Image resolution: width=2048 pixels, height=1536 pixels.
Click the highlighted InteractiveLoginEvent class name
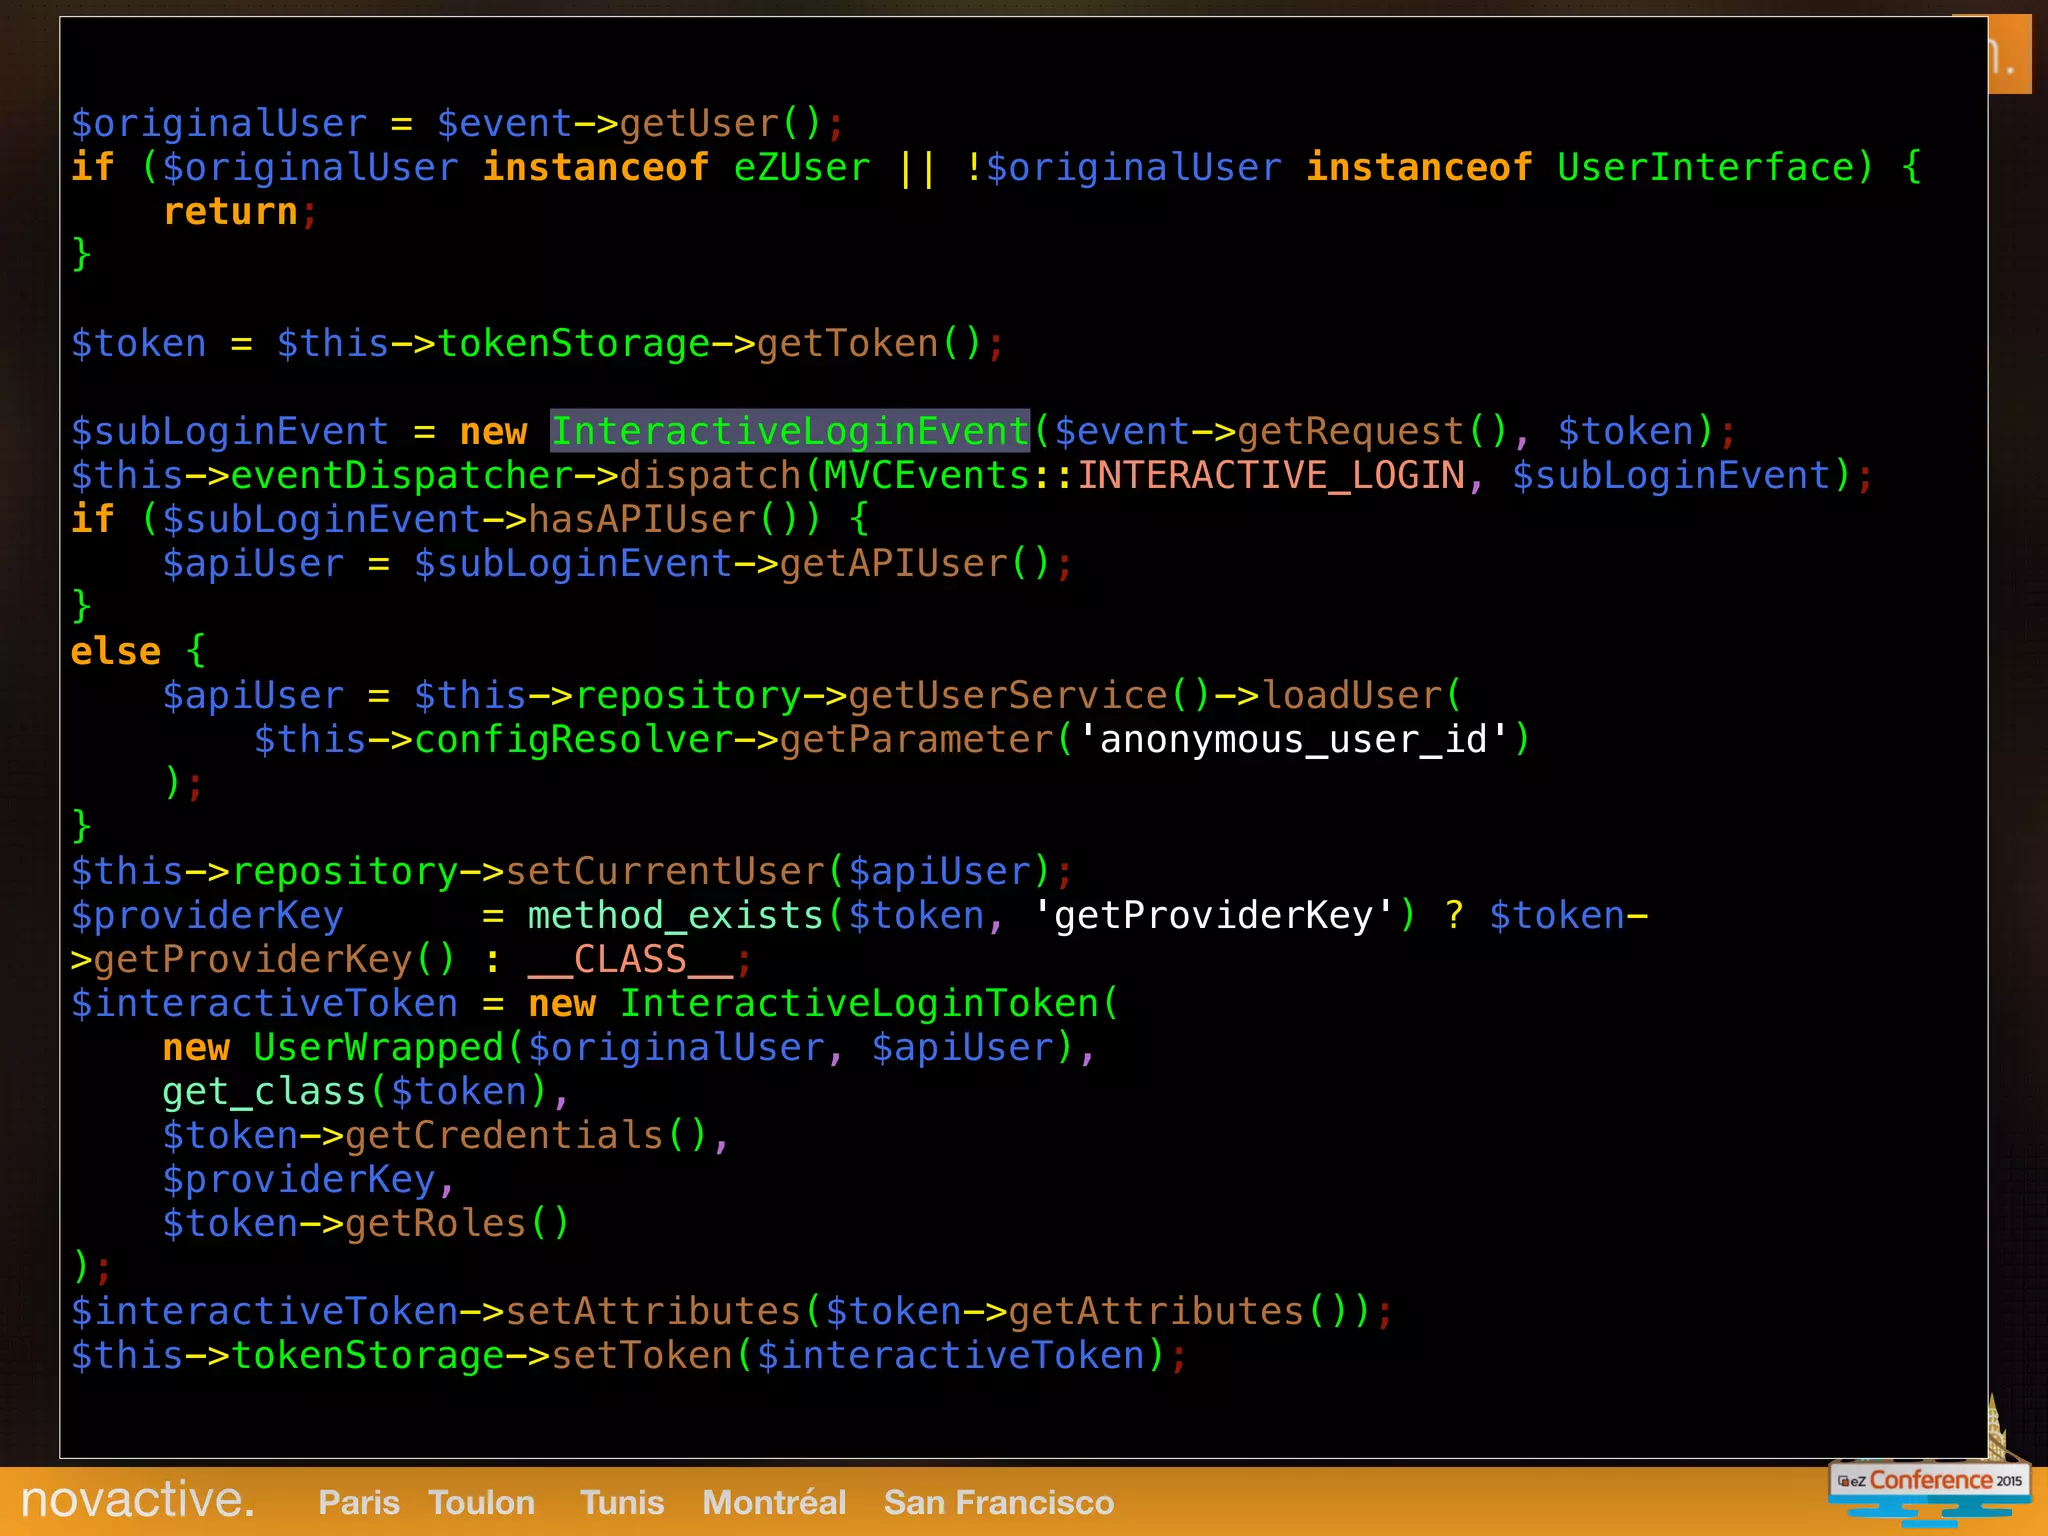click(790, 431)
